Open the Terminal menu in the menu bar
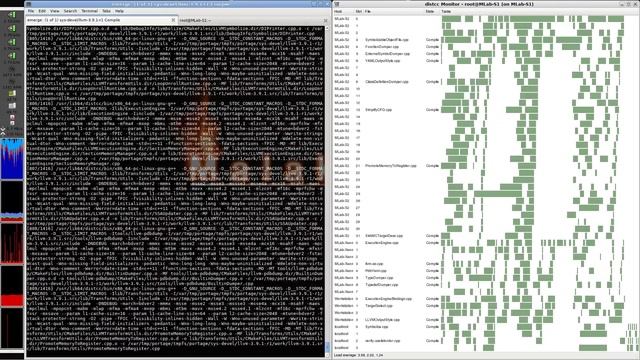The width and height of the screenshot is (640, 360). tap(89, 11)
